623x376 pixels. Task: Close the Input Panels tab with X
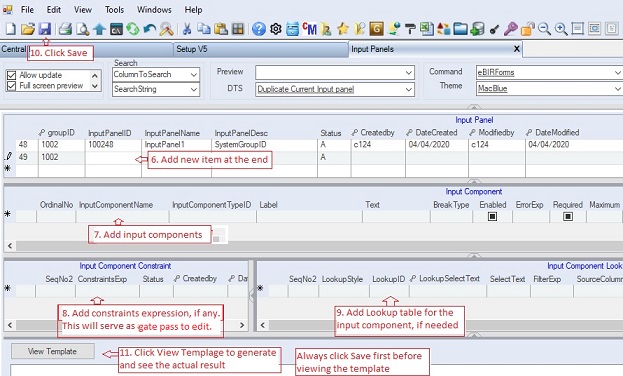[x=517, y=49]
